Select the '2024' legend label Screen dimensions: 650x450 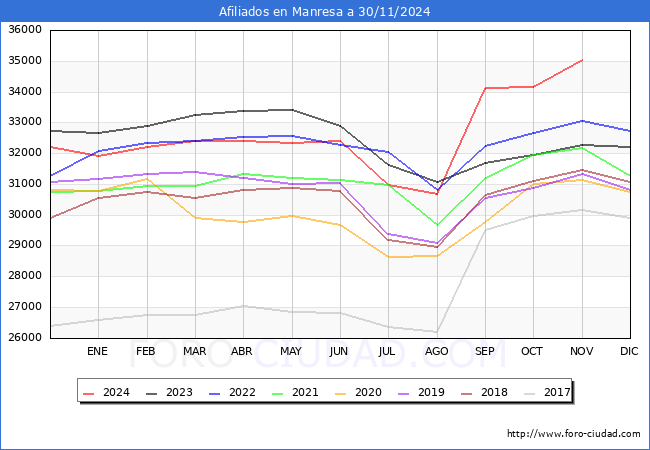coord(116,392)
